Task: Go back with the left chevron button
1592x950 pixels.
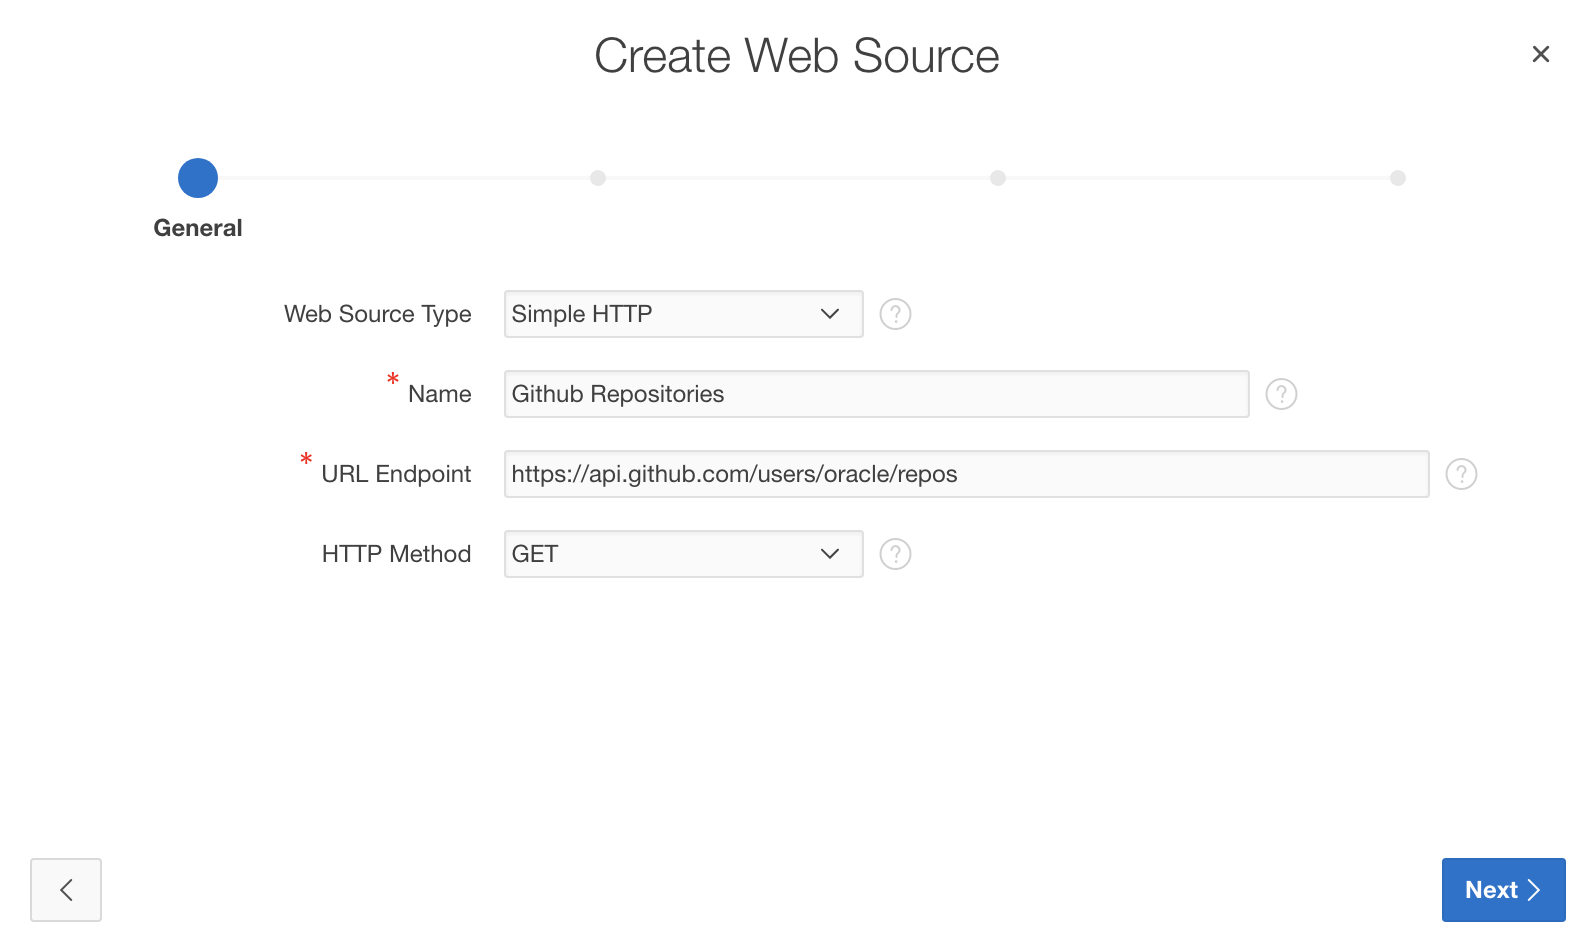Action: point(66,890)
